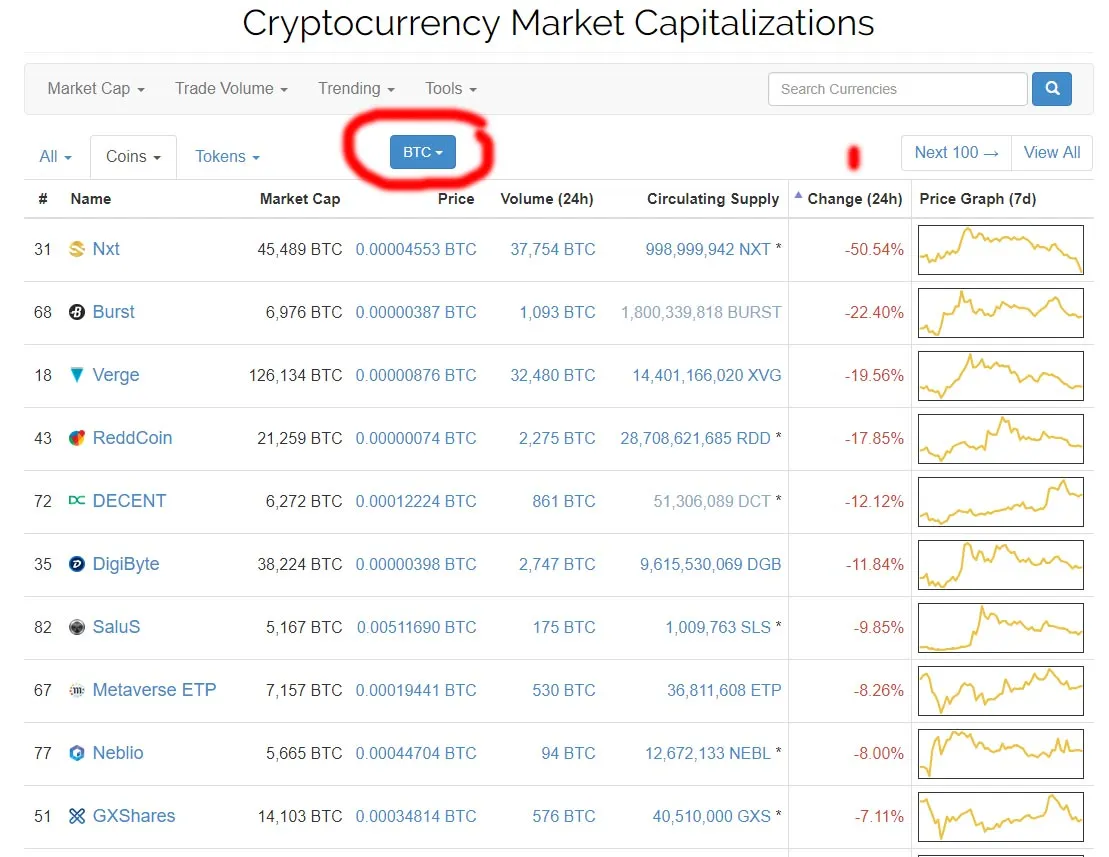Click the View All button
Viewport: 1109px width, 857px height.
pos(1052,153)
